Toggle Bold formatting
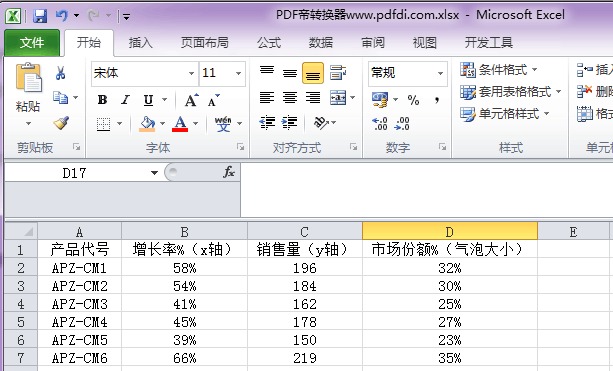This screenshot has height=371, width=613. (x=102, y=100)
